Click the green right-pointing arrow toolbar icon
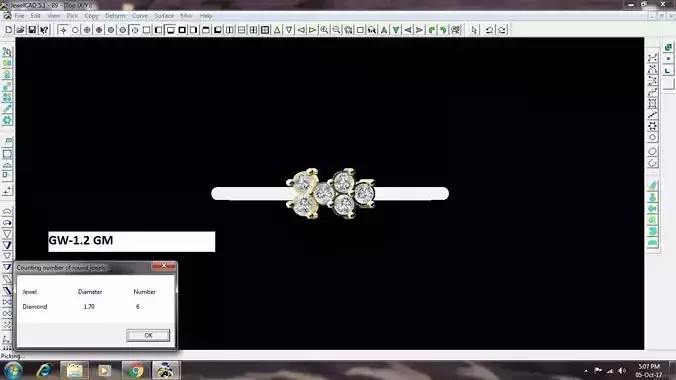The width and height of the screenshot is (676, 380). point(419,30)
